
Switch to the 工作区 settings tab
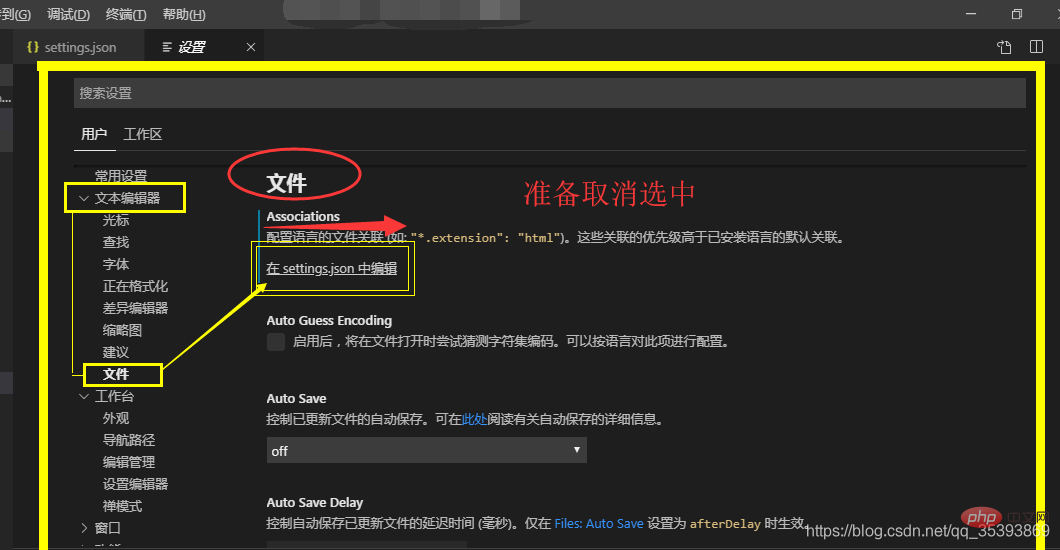tap(142, 134)
